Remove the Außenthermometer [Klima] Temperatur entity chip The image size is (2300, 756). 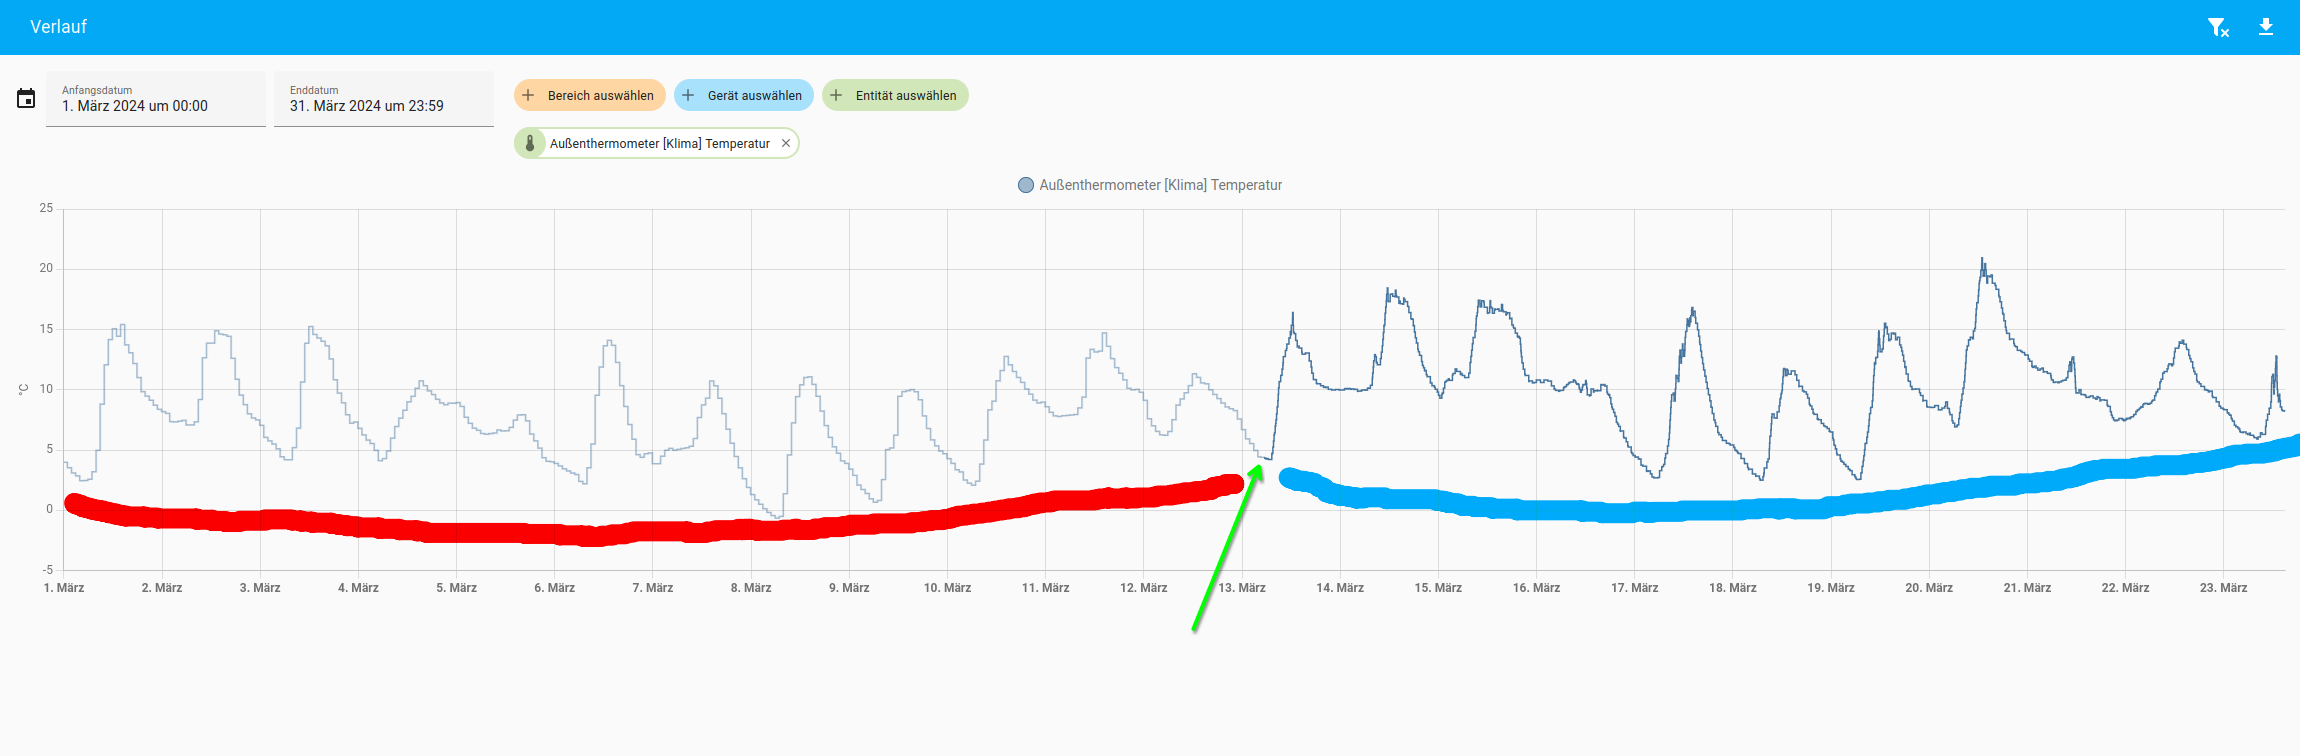point(786,143)
